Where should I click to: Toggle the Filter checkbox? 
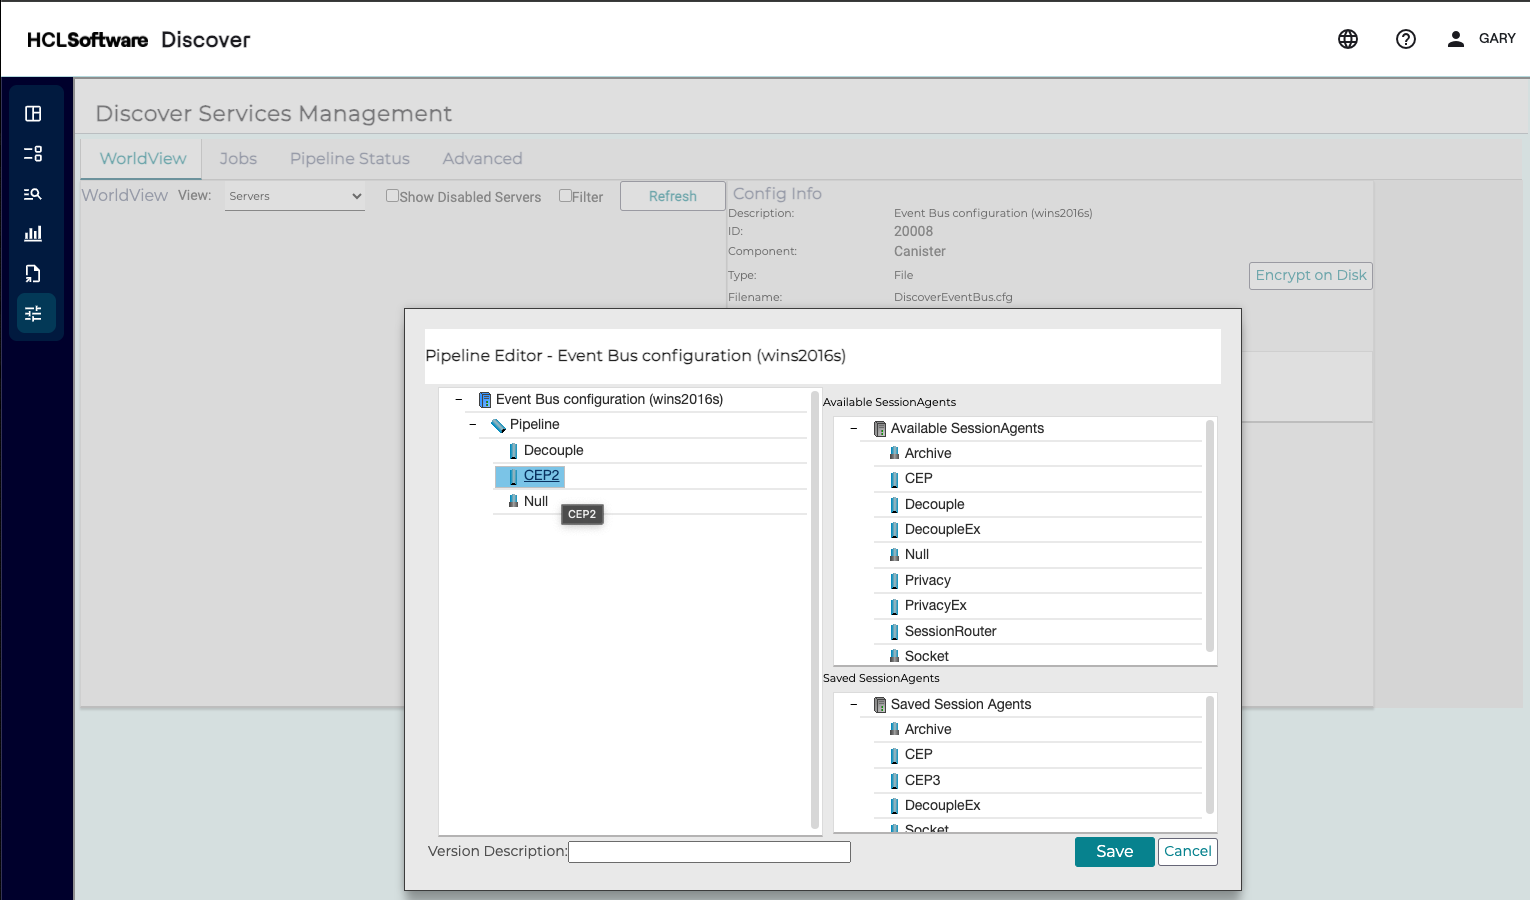click(x=565, y=196)
